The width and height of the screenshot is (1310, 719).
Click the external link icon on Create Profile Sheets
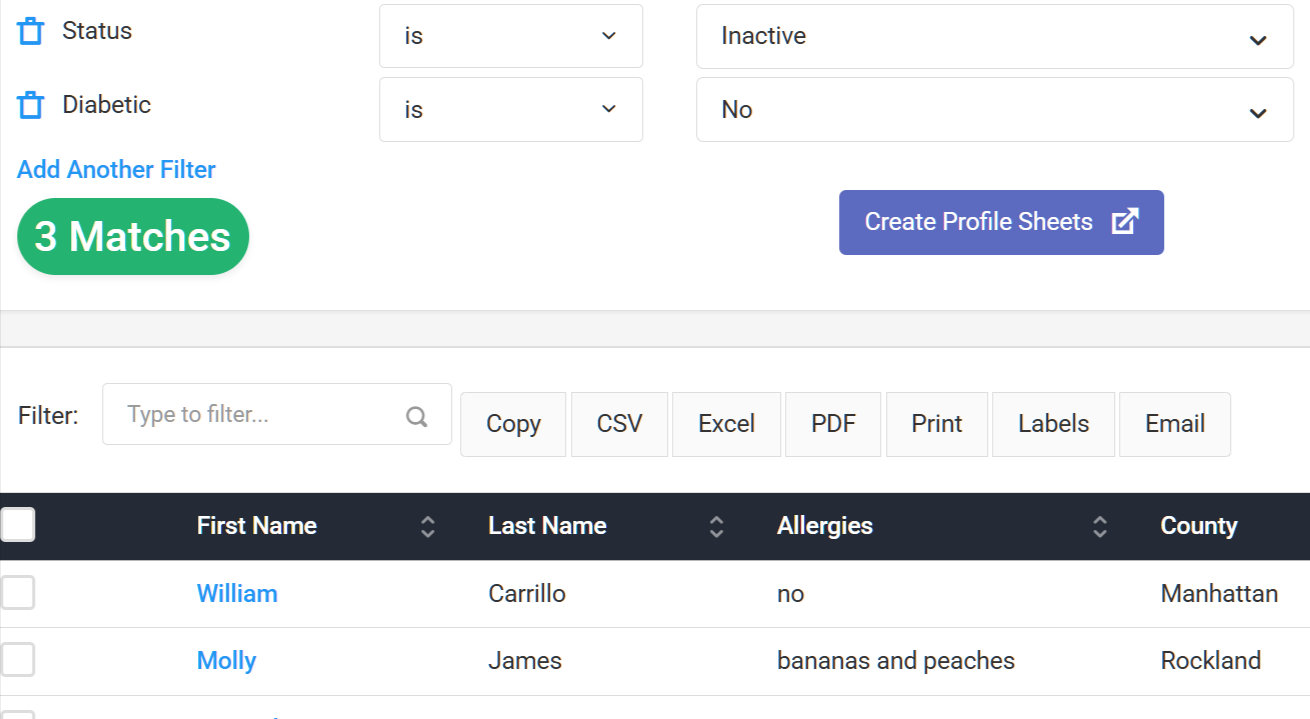[1126, 221]
